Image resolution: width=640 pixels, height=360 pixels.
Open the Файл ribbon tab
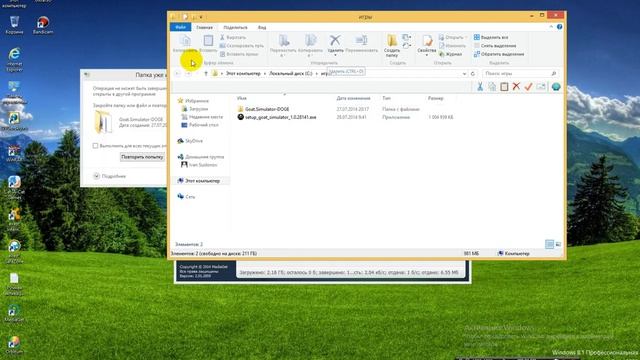tap(180, 27)
